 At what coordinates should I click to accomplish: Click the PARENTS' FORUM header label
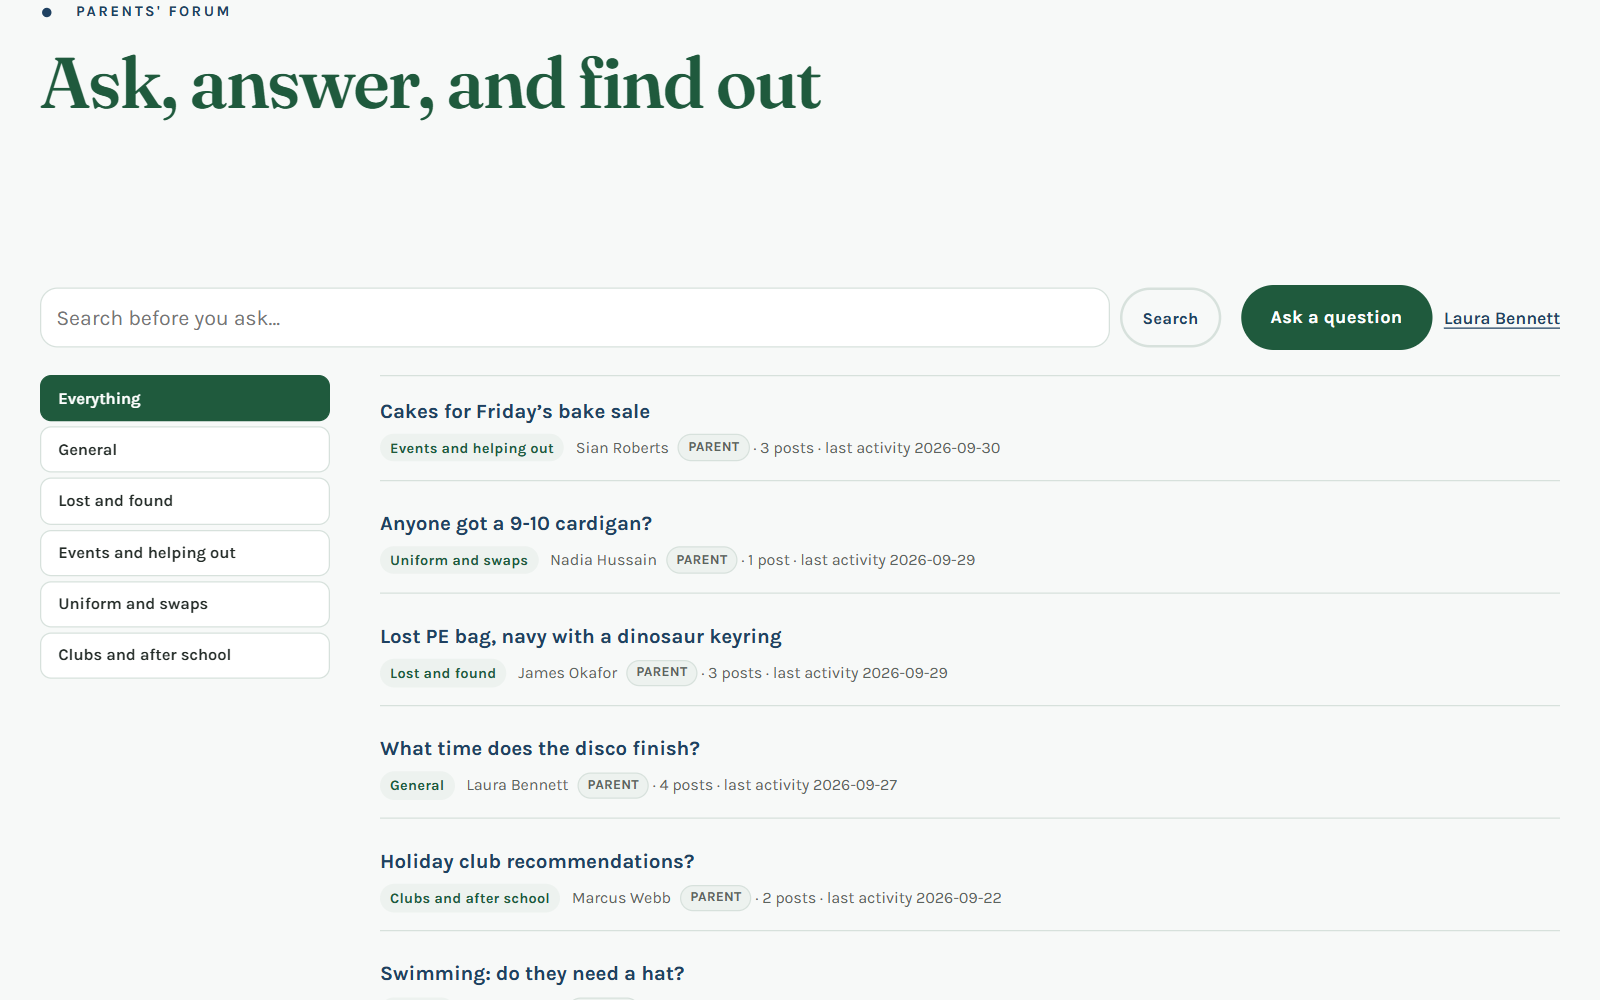click(153, 11)
